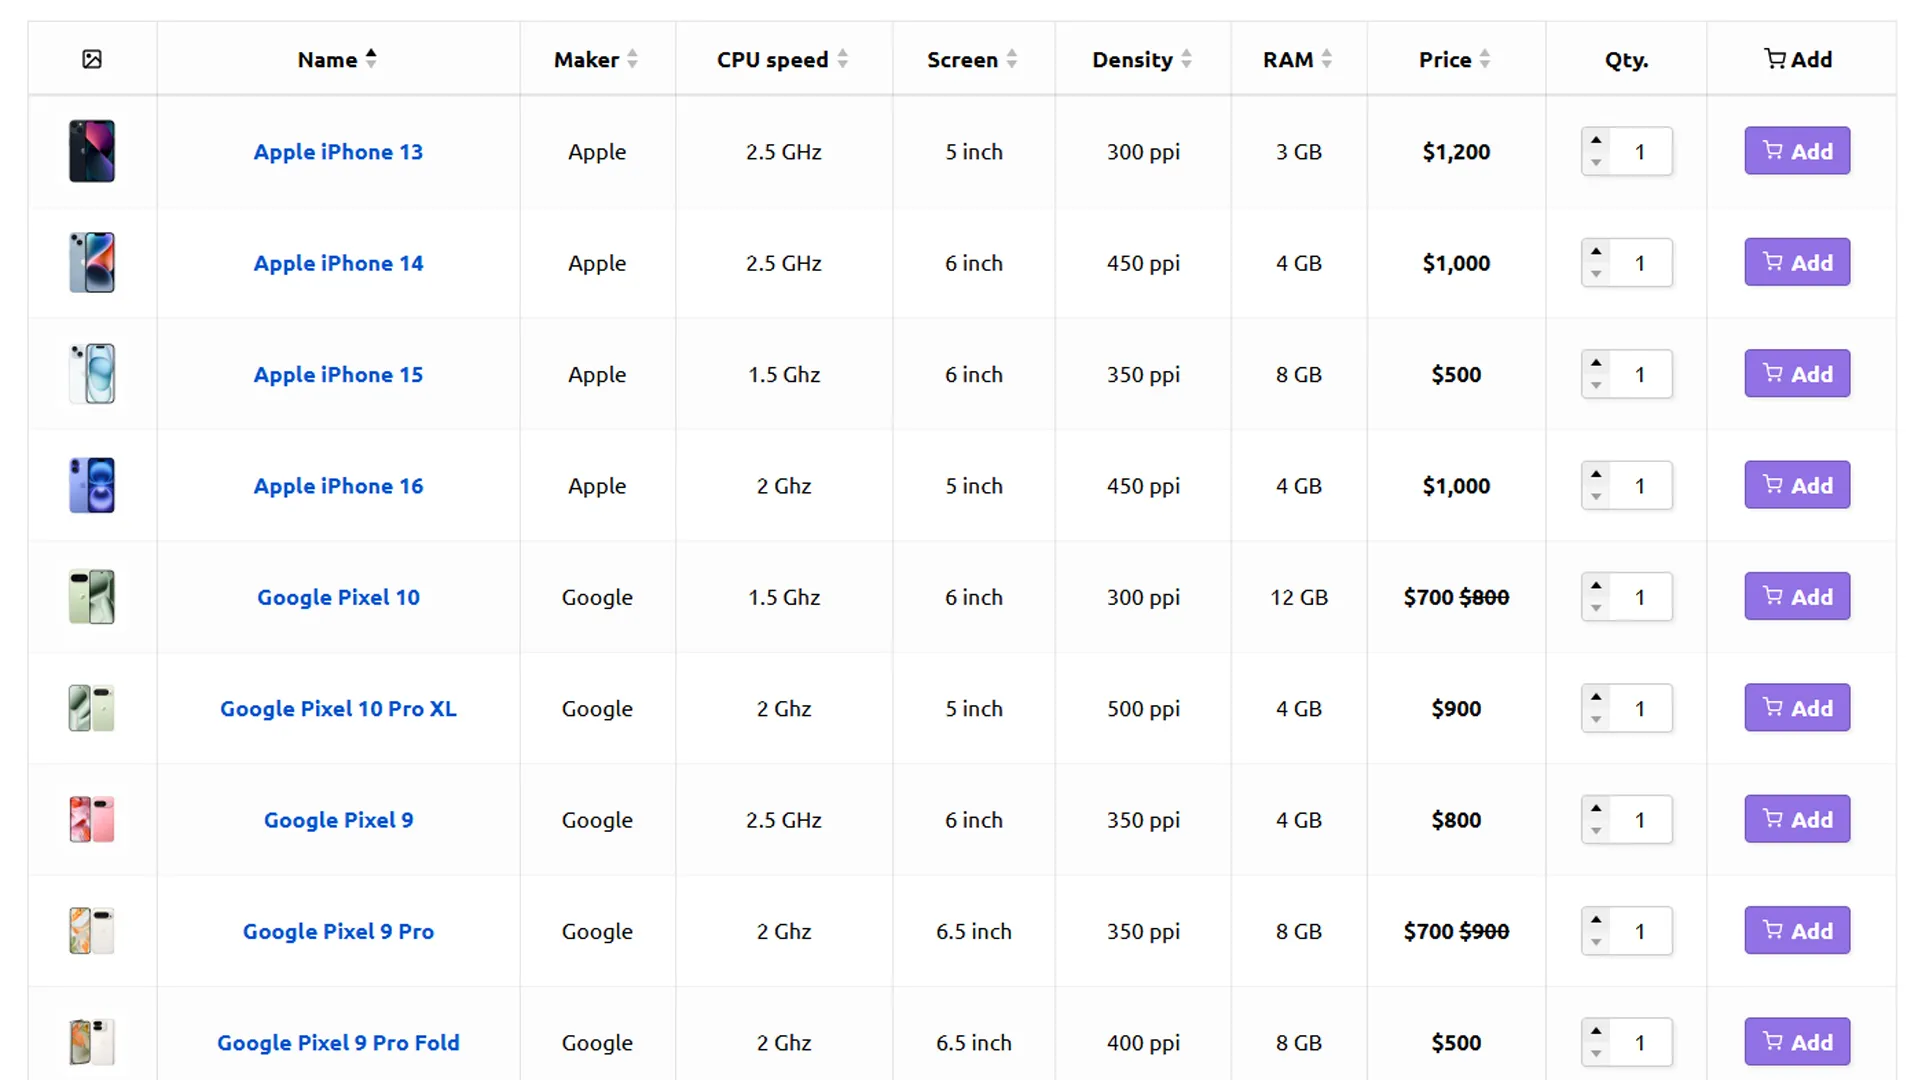Add Apple iPhone 15 to cart

(x=1797, y=374)
